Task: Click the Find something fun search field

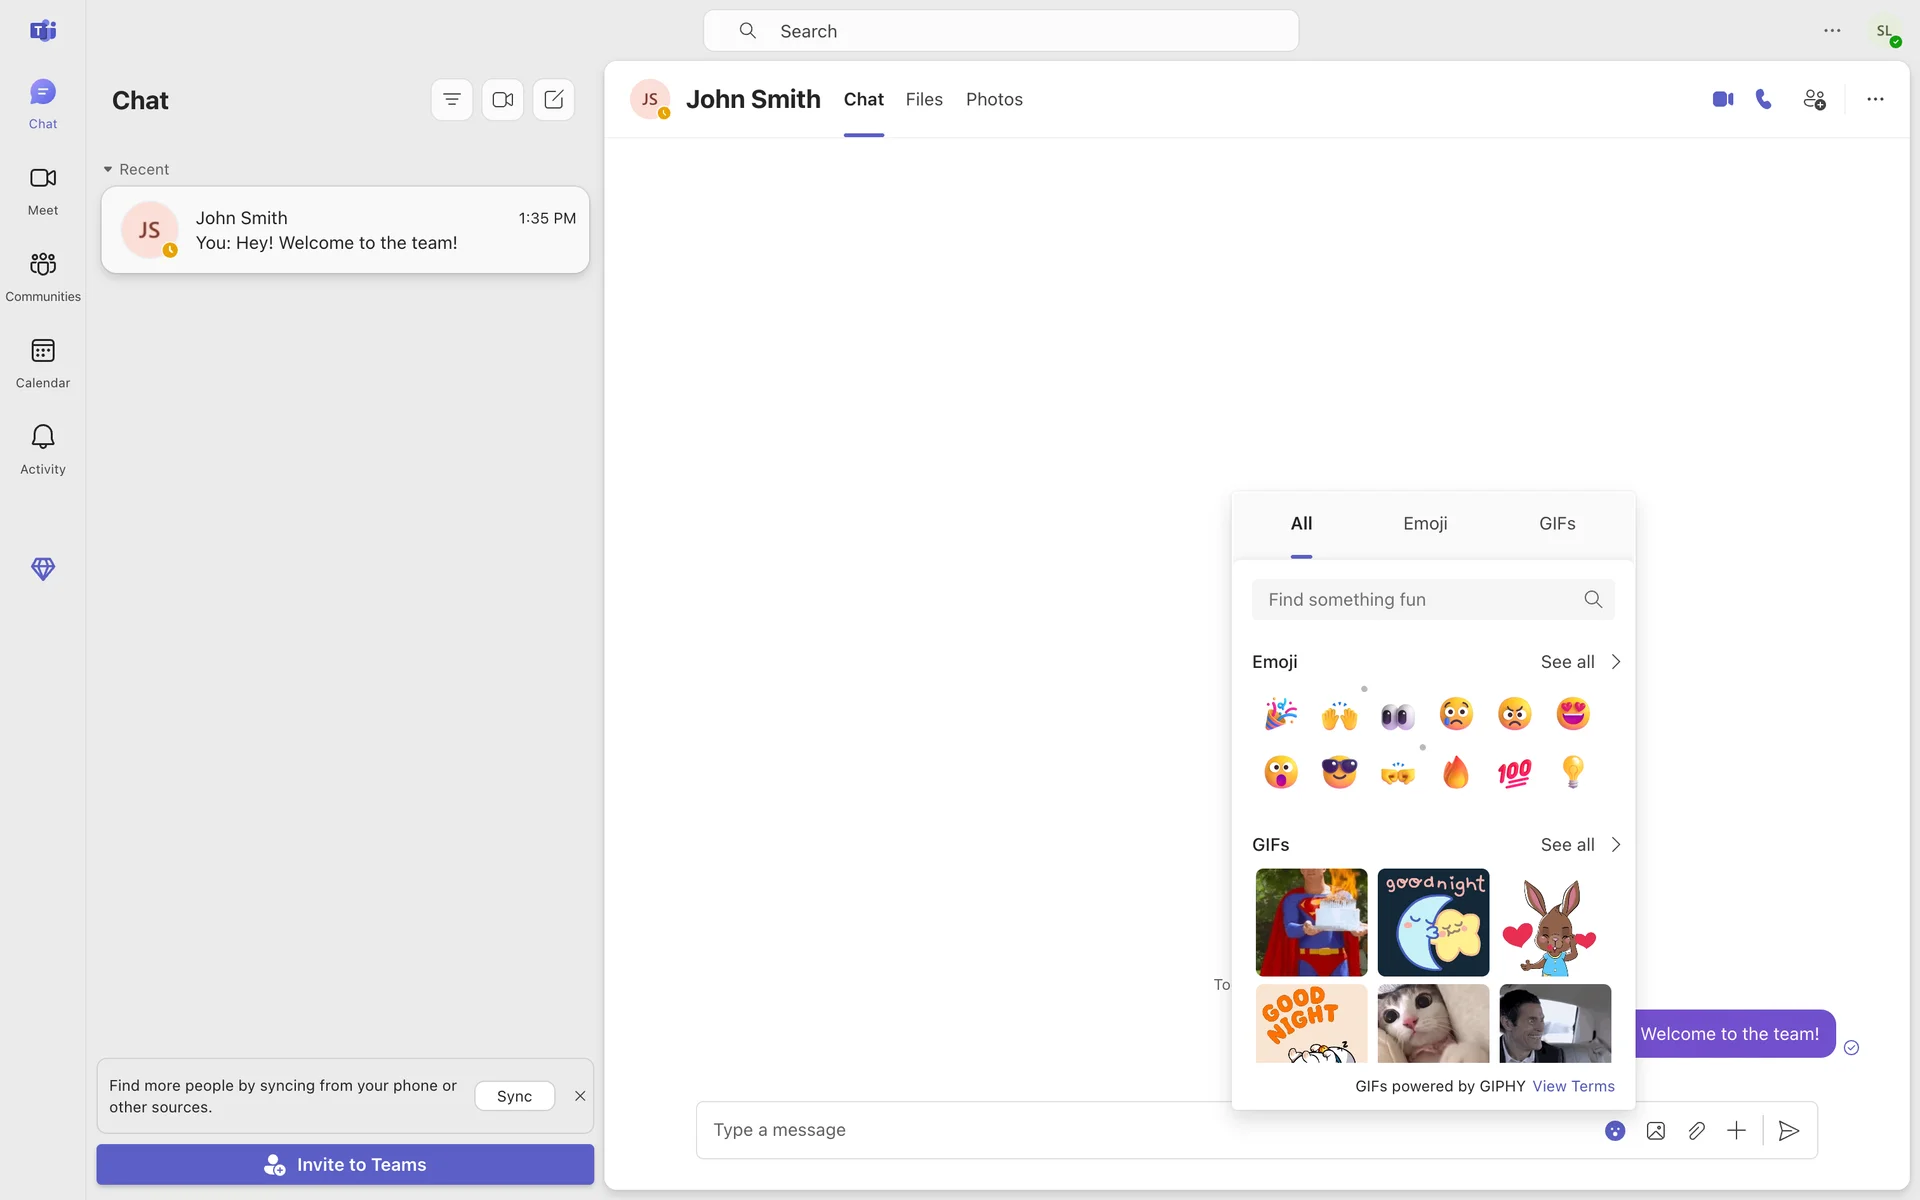Action: 1415,600
